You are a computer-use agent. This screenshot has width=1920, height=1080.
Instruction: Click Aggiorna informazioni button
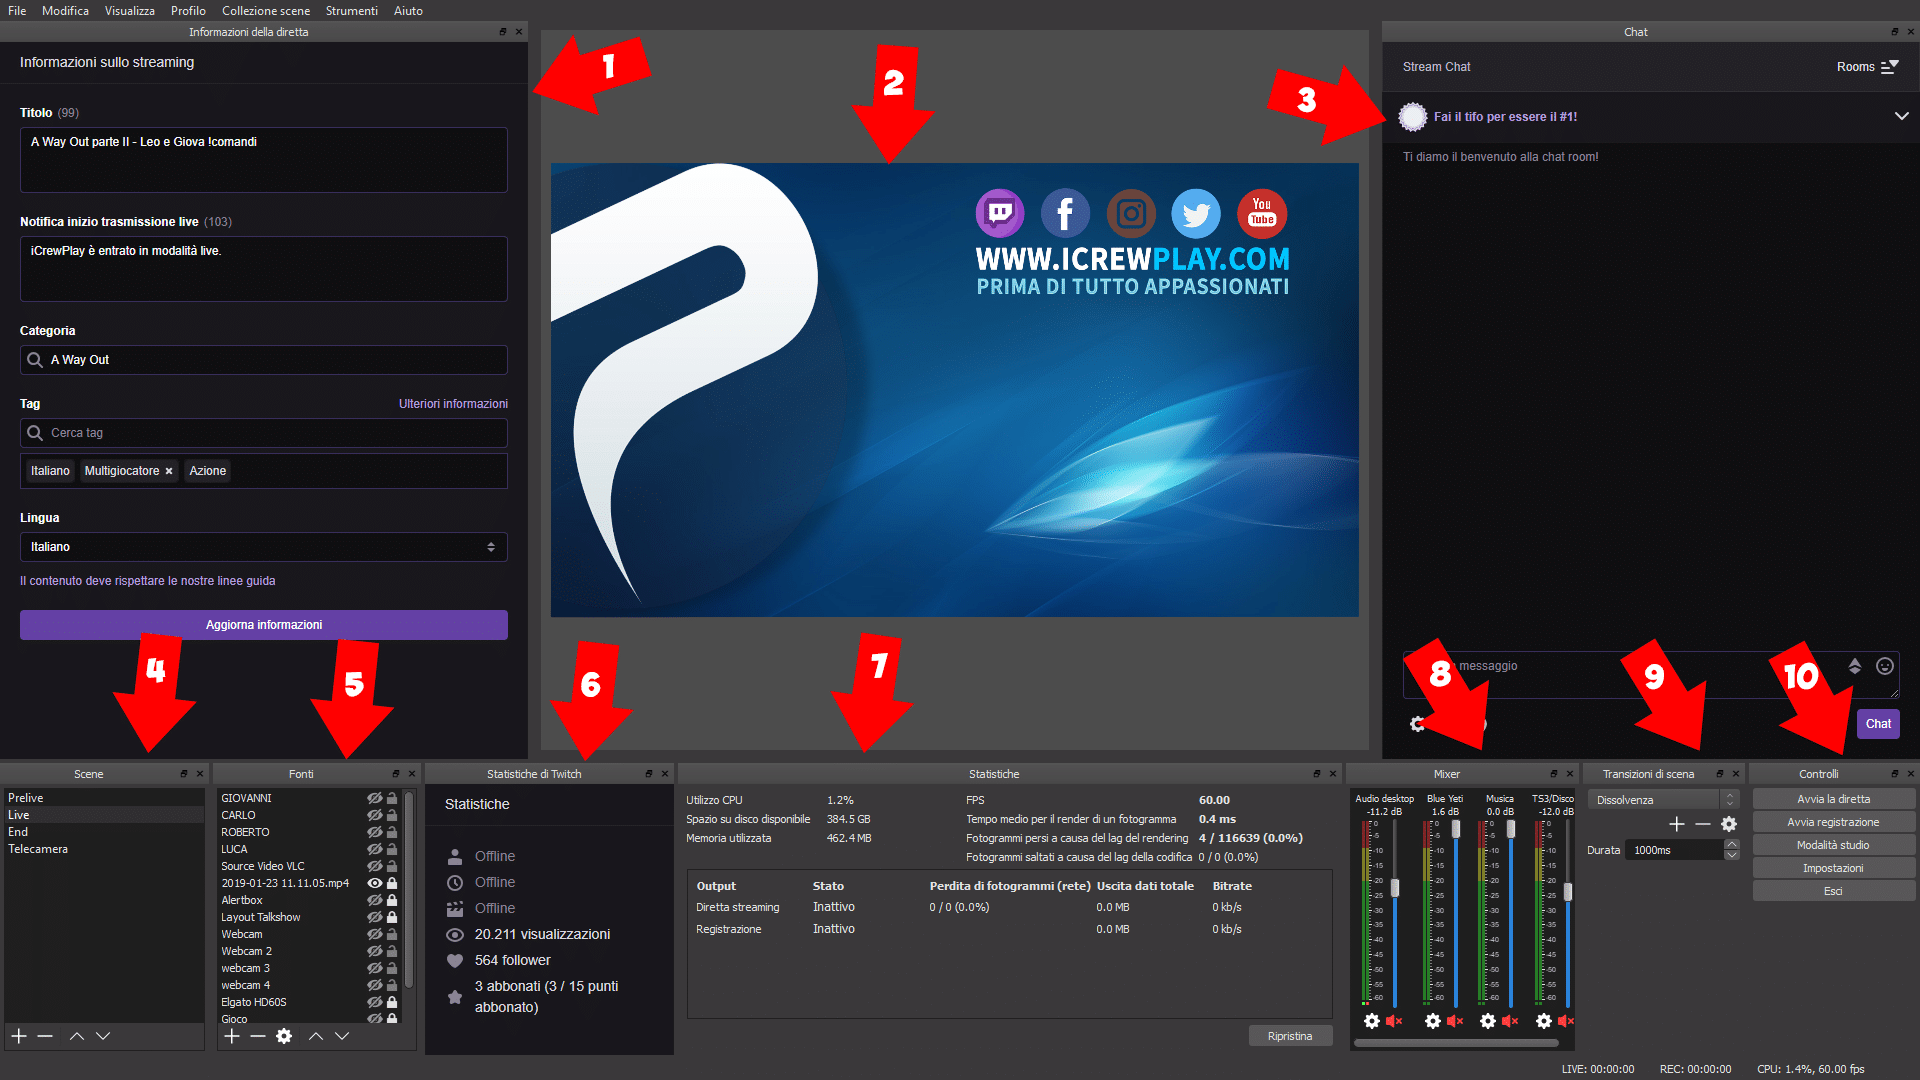[x=264, y=625]
